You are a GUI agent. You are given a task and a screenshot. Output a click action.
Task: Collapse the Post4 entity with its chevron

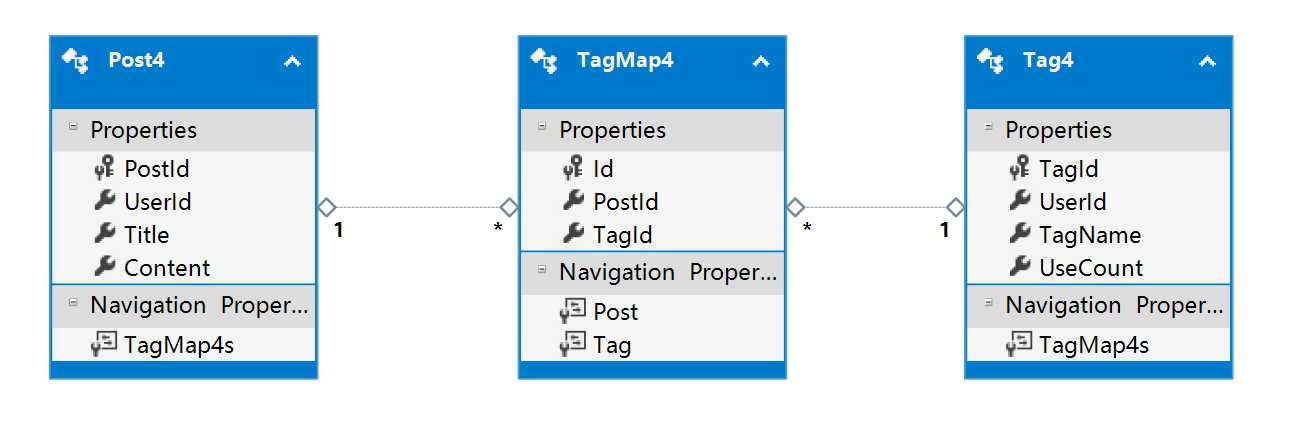[292, 62]
